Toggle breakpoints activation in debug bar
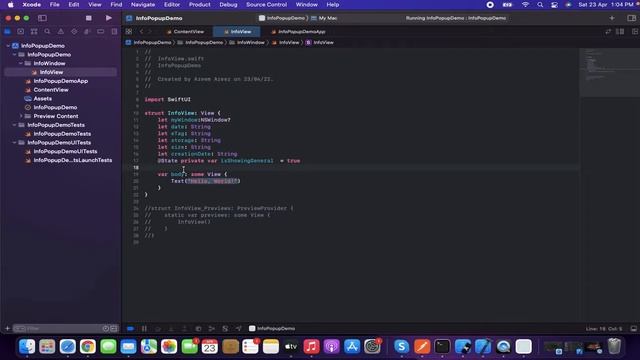640x360 pixels. (130, 328)
